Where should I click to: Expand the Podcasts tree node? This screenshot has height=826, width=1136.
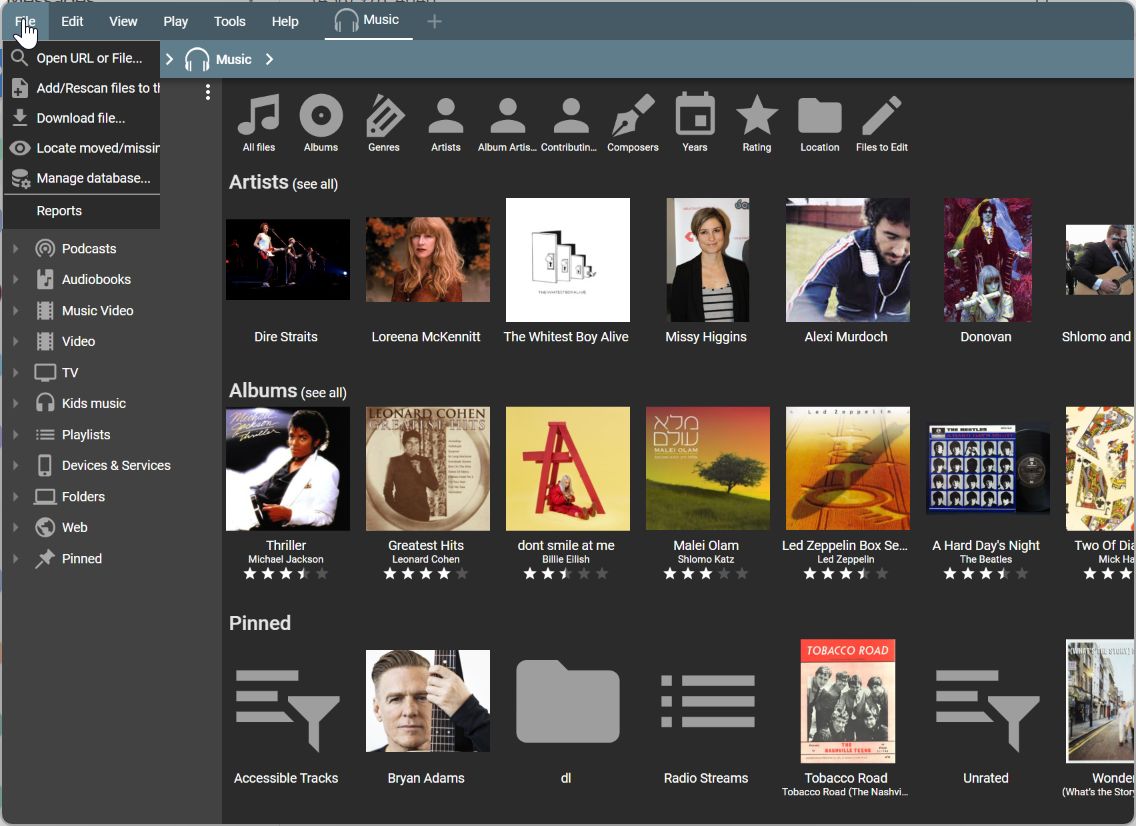pos(15,249)
